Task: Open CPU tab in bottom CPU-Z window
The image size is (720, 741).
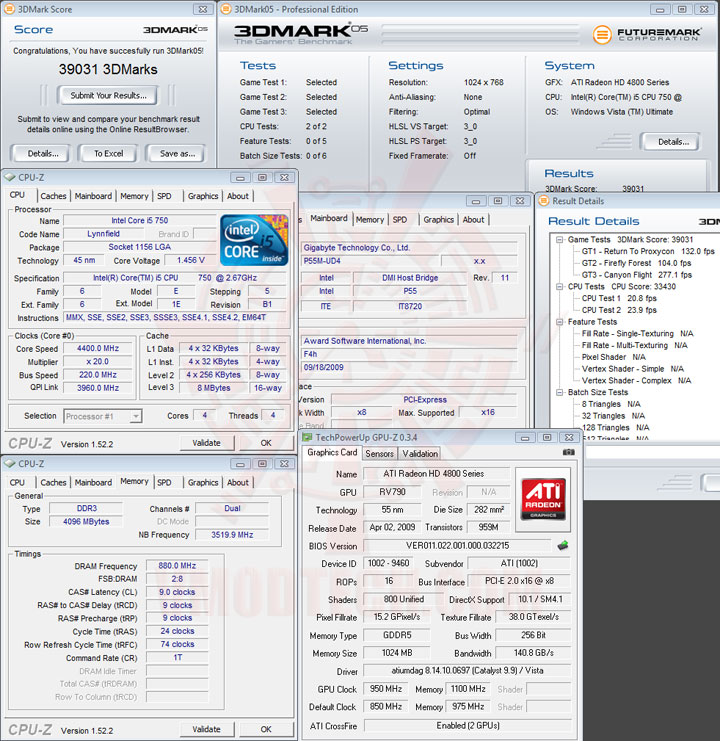Action: (17, 482)
